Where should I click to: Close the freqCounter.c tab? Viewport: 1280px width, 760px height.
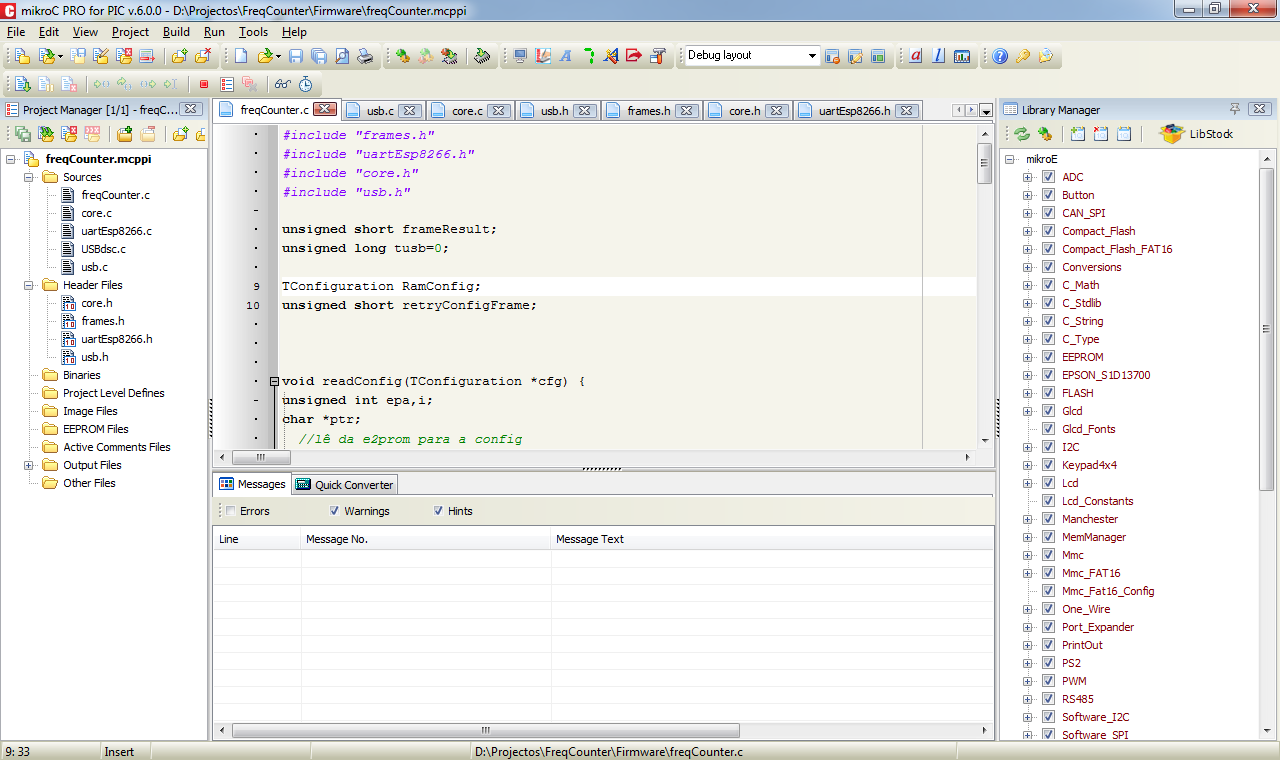[325, 109]
